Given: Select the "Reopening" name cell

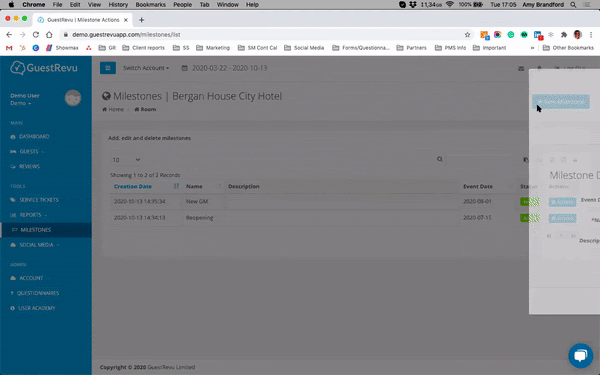Looking at the screenshot, I should pos(199,218).
